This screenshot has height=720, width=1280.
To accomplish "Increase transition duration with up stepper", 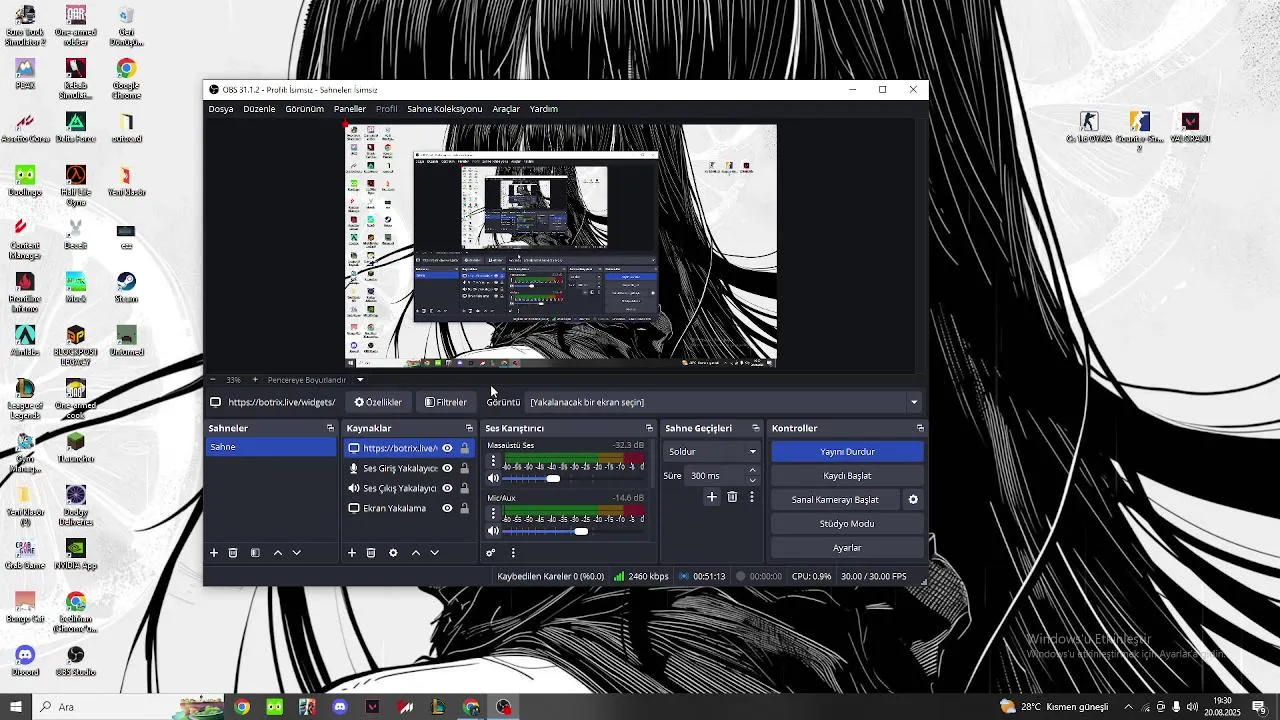I will [x=753, y=471].
